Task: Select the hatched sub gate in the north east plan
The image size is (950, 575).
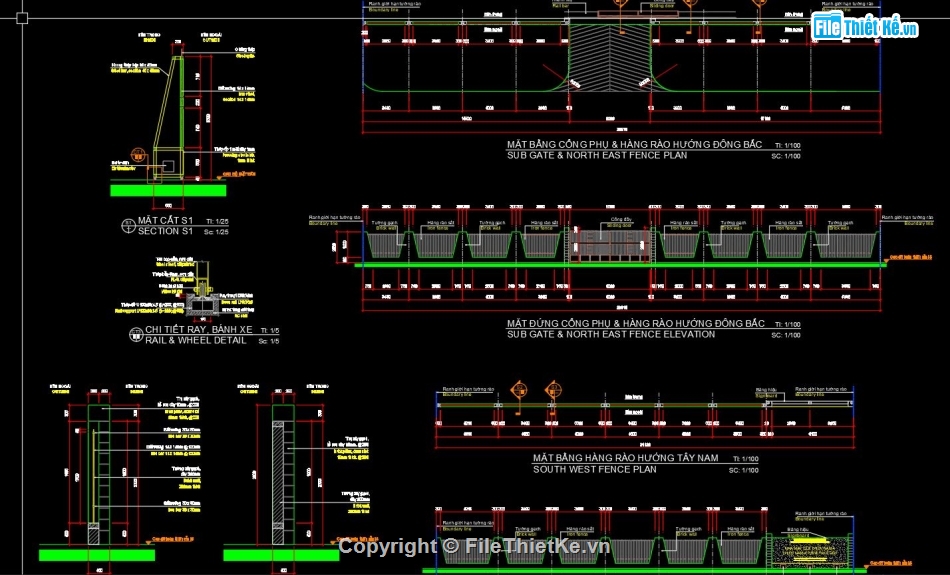Action: [x=610, y=58]
